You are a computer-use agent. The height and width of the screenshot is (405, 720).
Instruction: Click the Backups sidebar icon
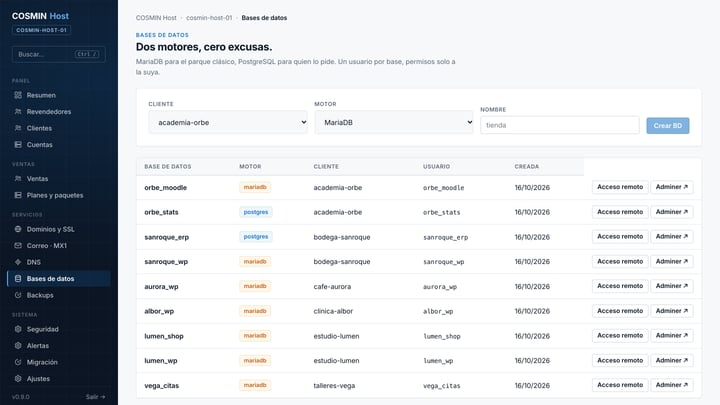pyautogui.click(x=18, y=295)
